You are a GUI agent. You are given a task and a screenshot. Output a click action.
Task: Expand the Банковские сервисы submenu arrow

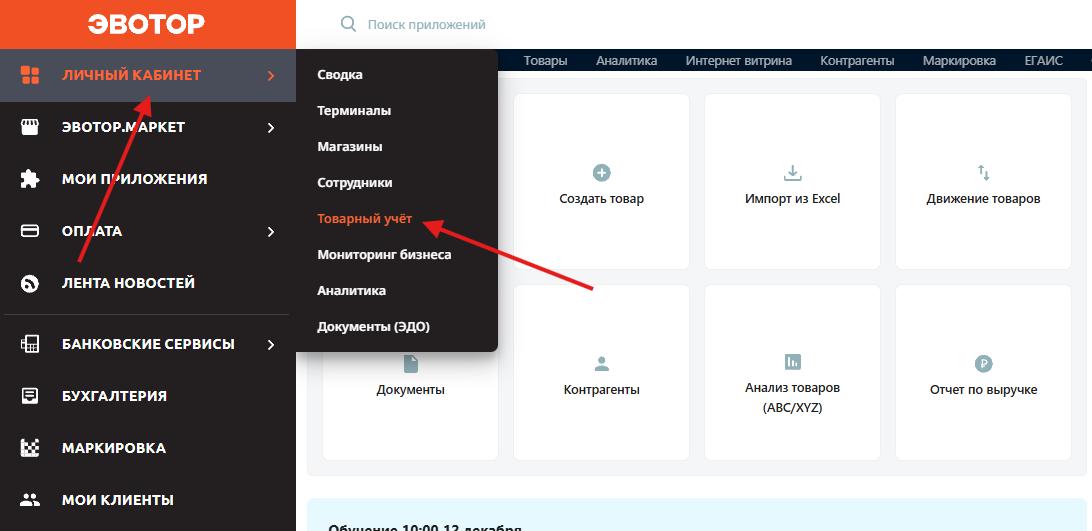point(272,344)
